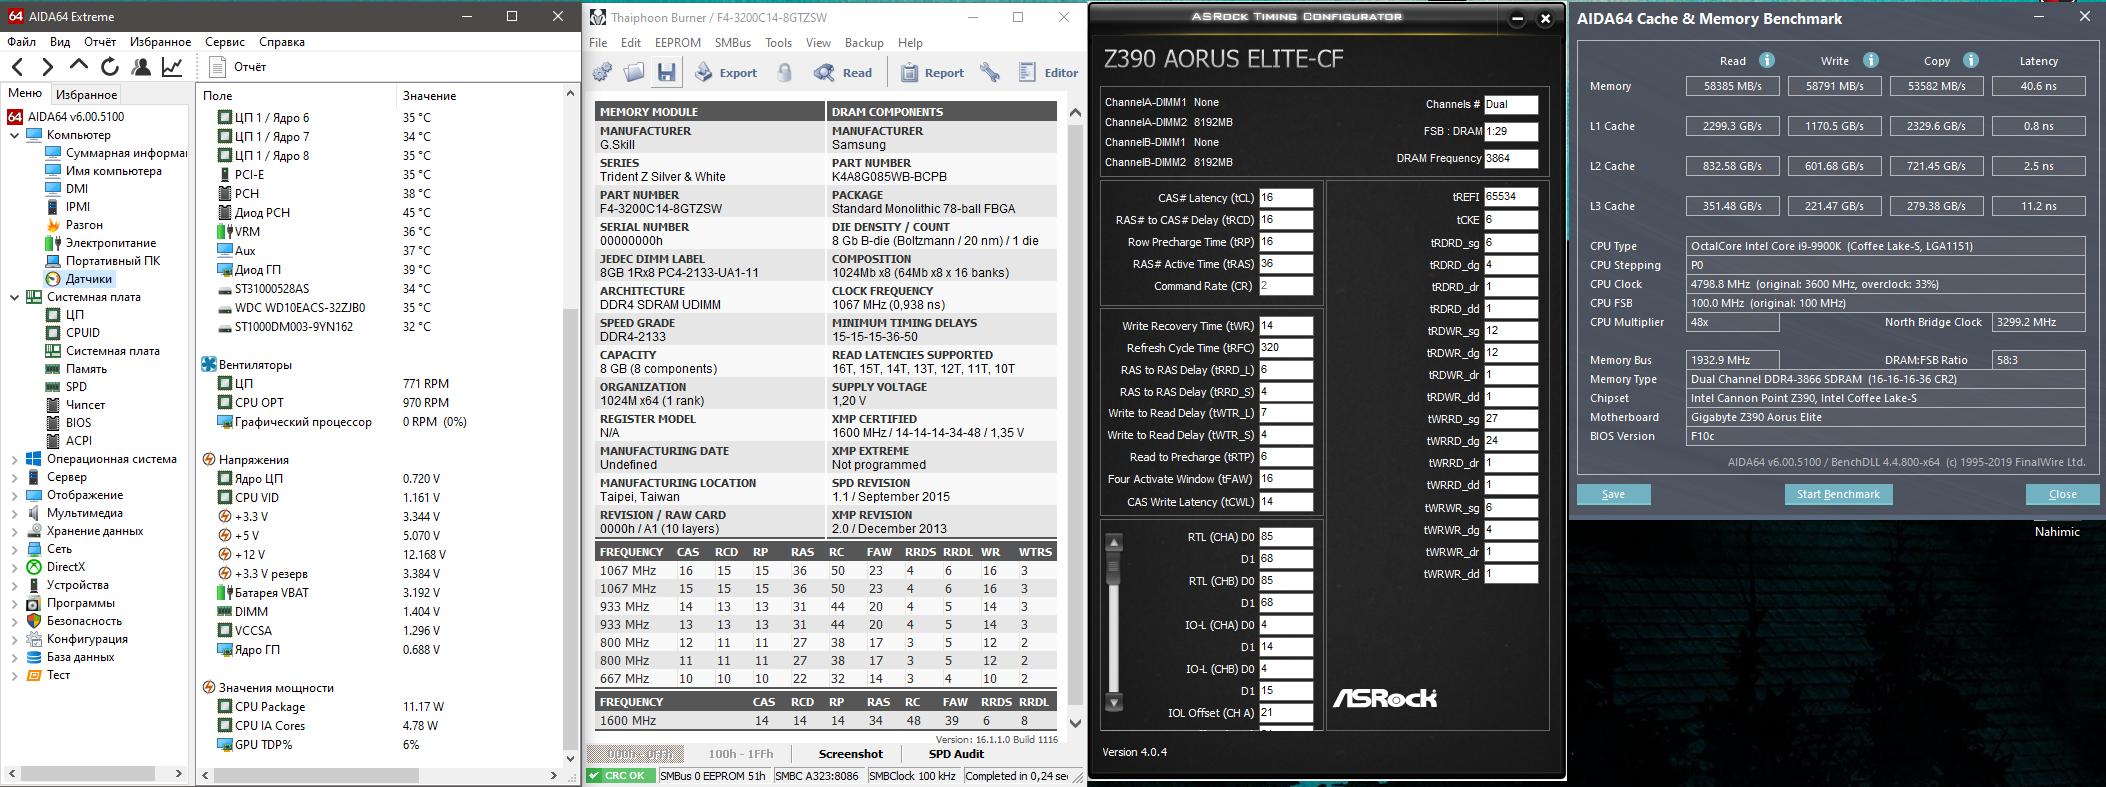Image resolution: width=2106 pixels, height=787 pixels.
Task: Go forward in AIDA64 navigation toolbar
Action: 47,67
